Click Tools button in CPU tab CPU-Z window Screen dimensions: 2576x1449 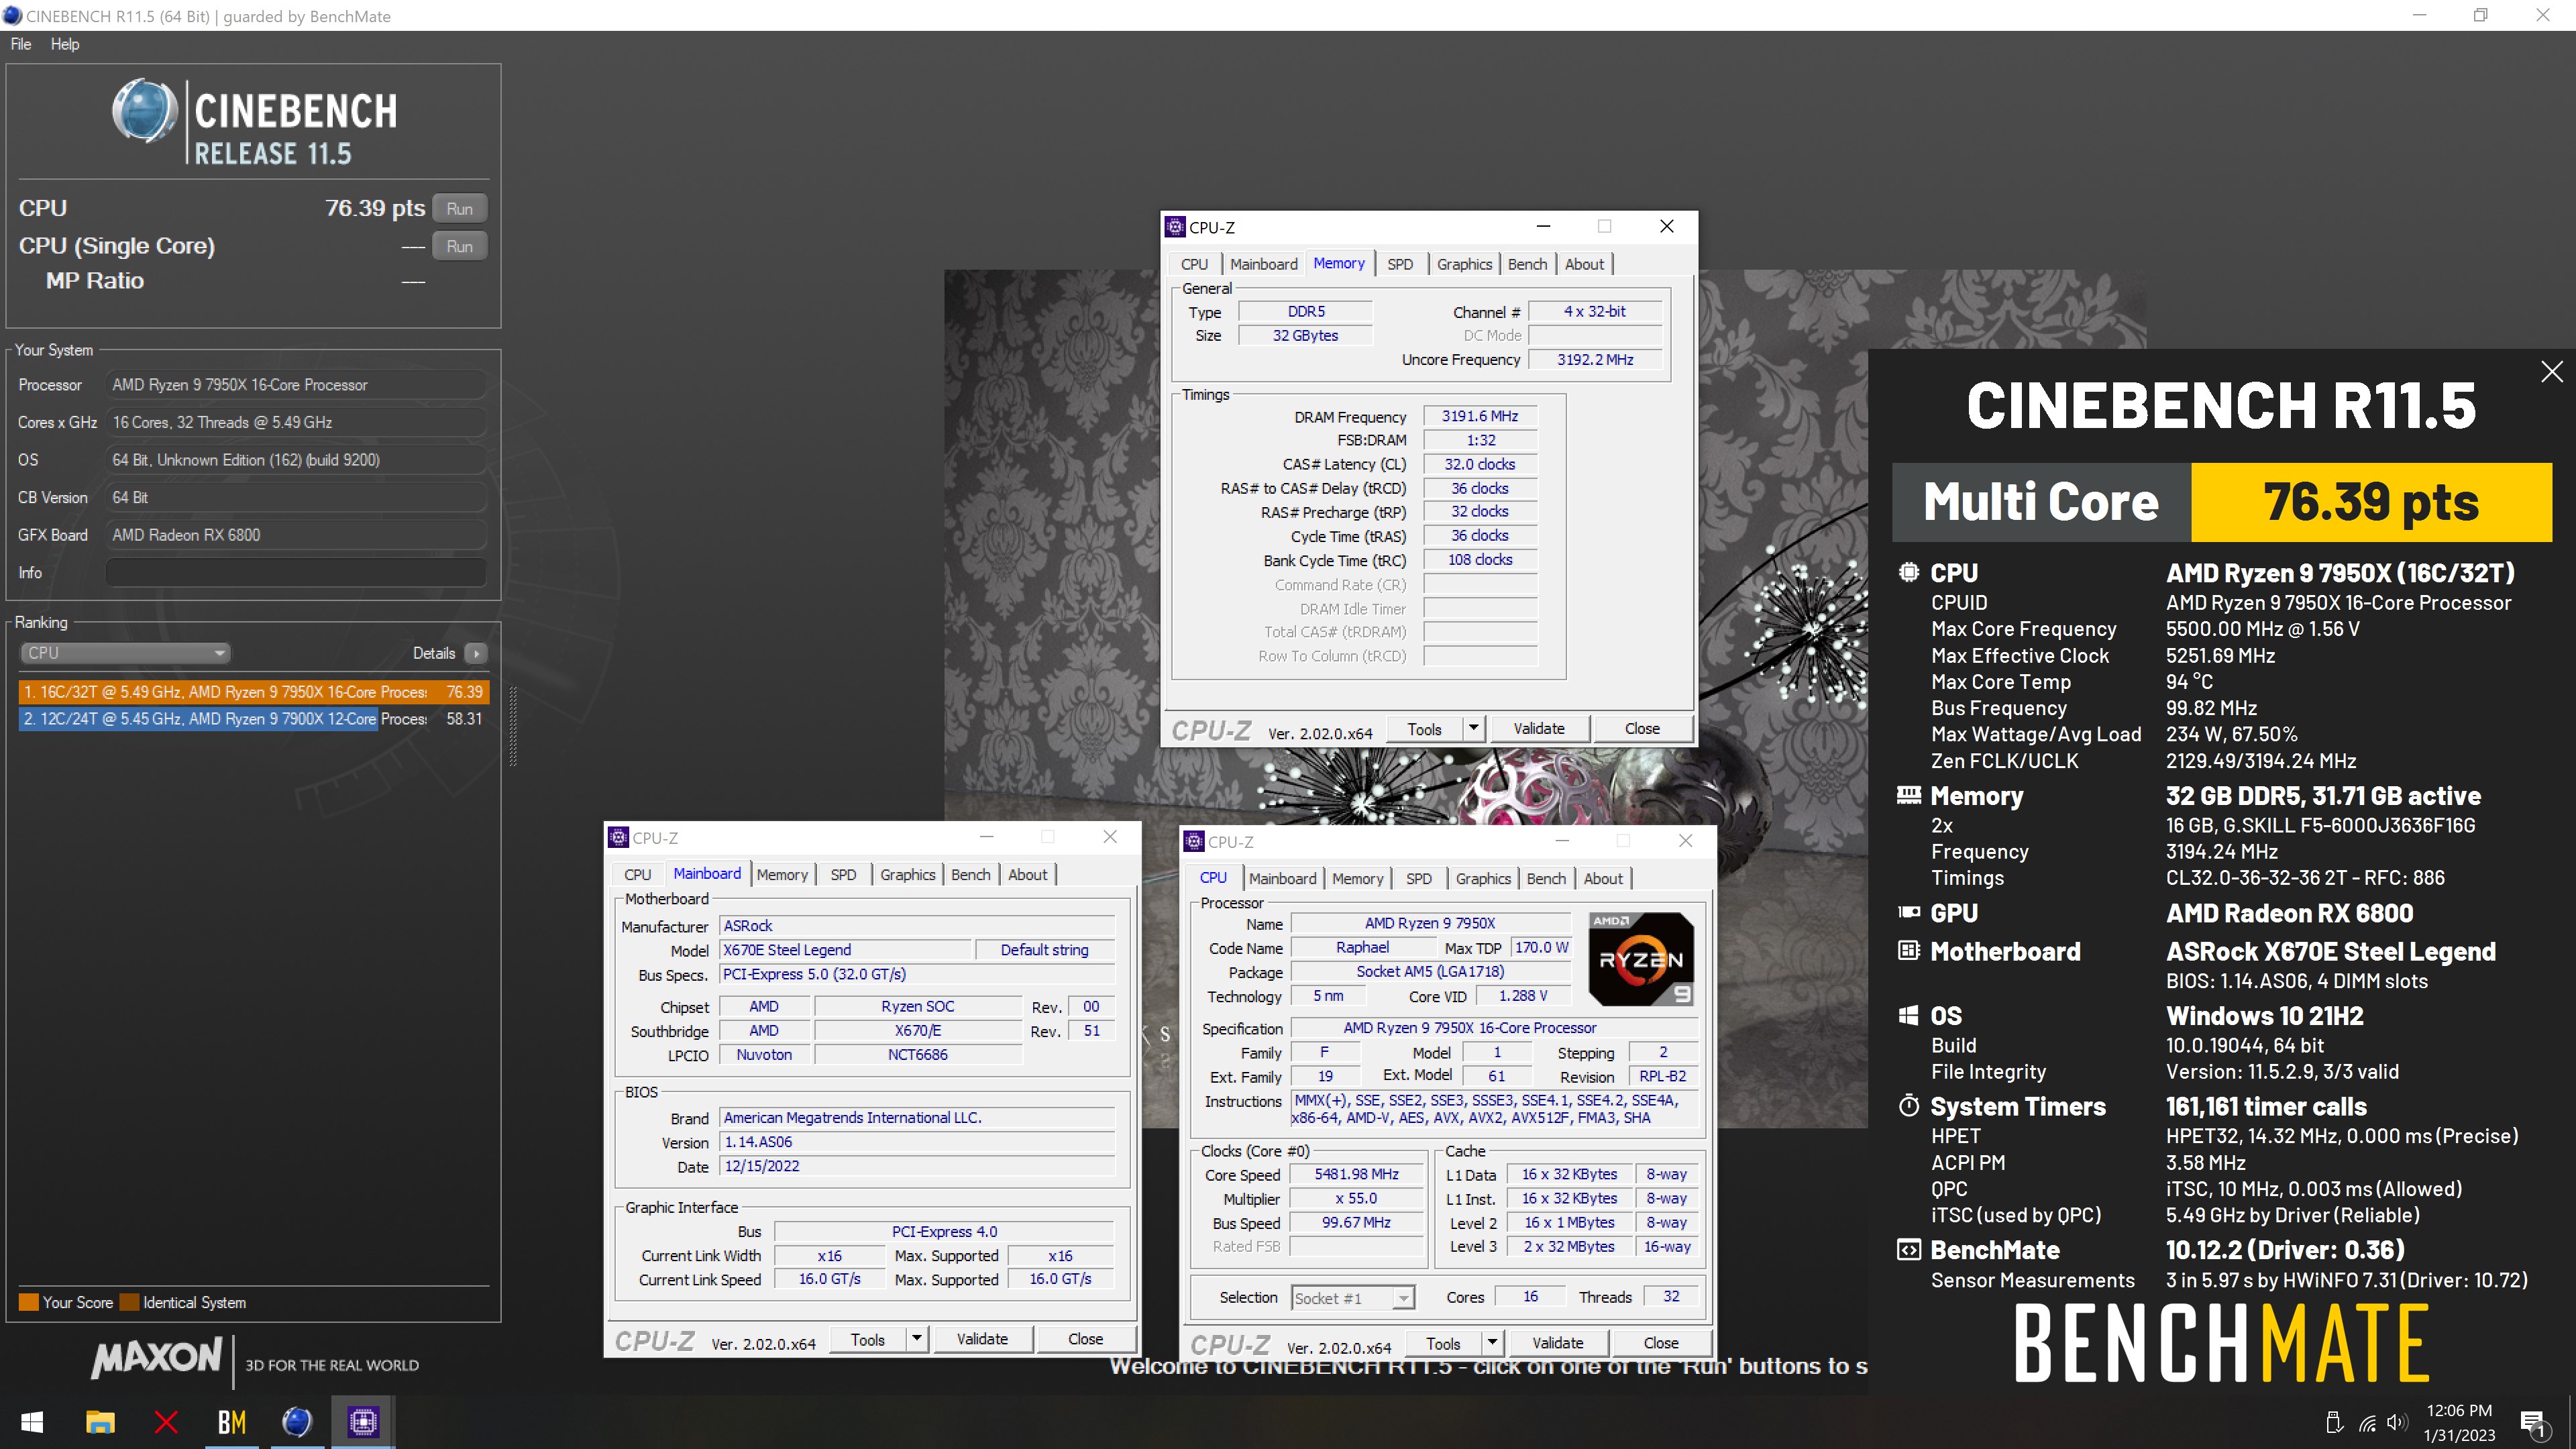[x=1443, y=1343]
